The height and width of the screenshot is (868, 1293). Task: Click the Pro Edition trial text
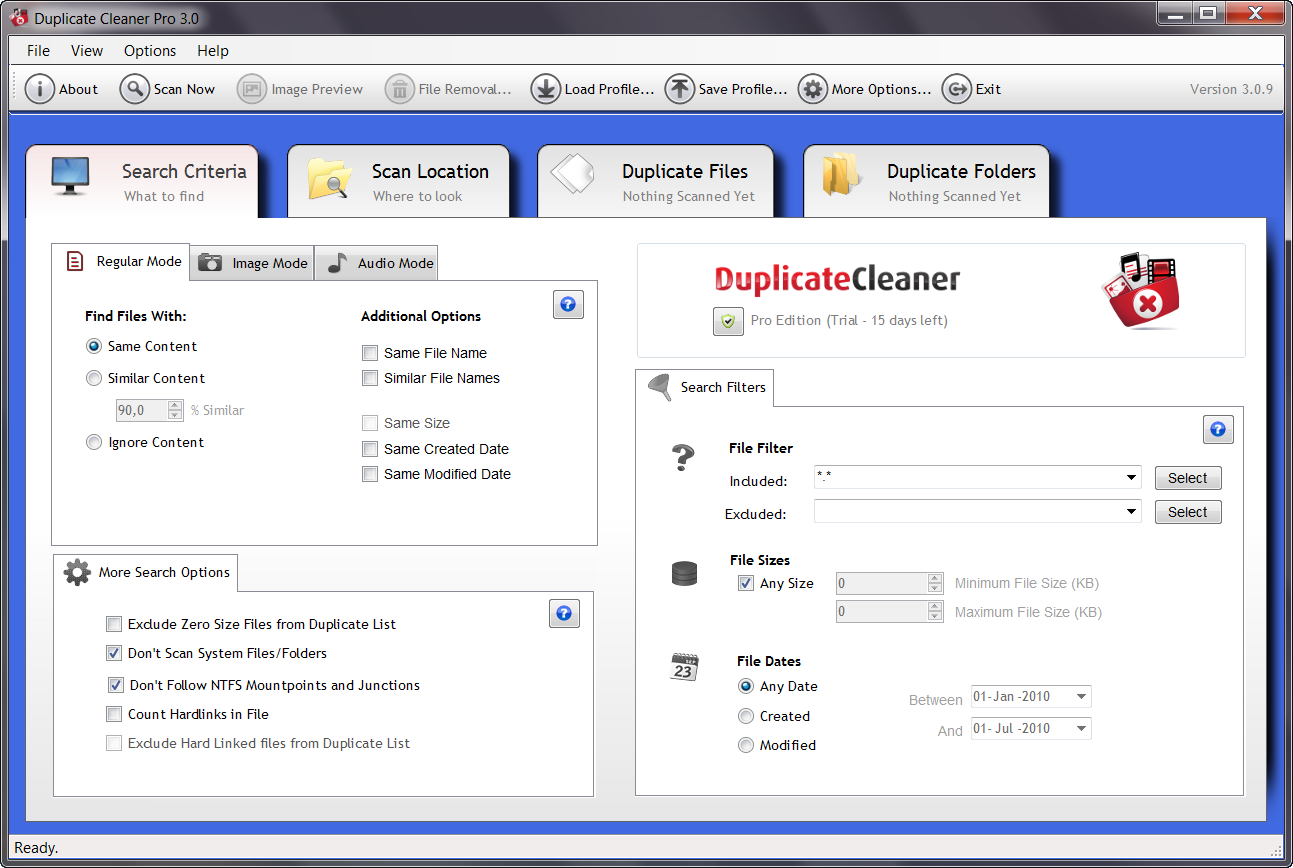[x=849, y=321]
